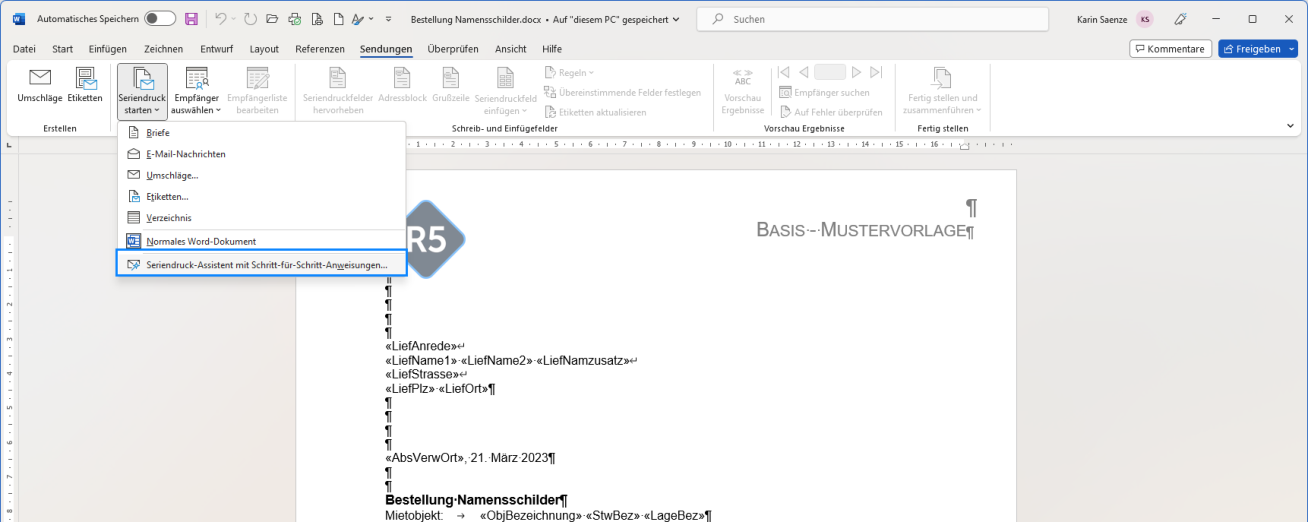This screenshot has height=522, width=1308.
Task: Switch to the Entwurf tab
Action: pyautogui.click(x=217, y=49)
